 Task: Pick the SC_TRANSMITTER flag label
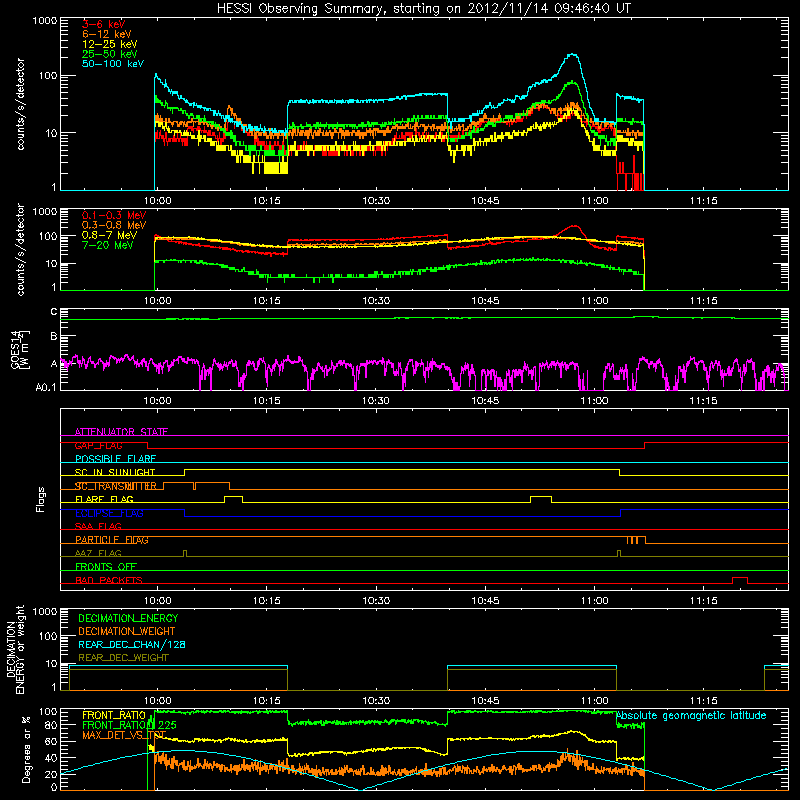tap(115, 486)
